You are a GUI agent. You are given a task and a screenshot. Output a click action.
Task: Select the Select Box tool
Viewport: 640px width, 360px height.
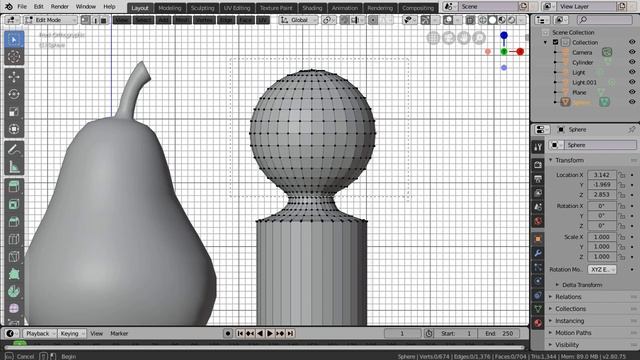[x=14, y=40]
